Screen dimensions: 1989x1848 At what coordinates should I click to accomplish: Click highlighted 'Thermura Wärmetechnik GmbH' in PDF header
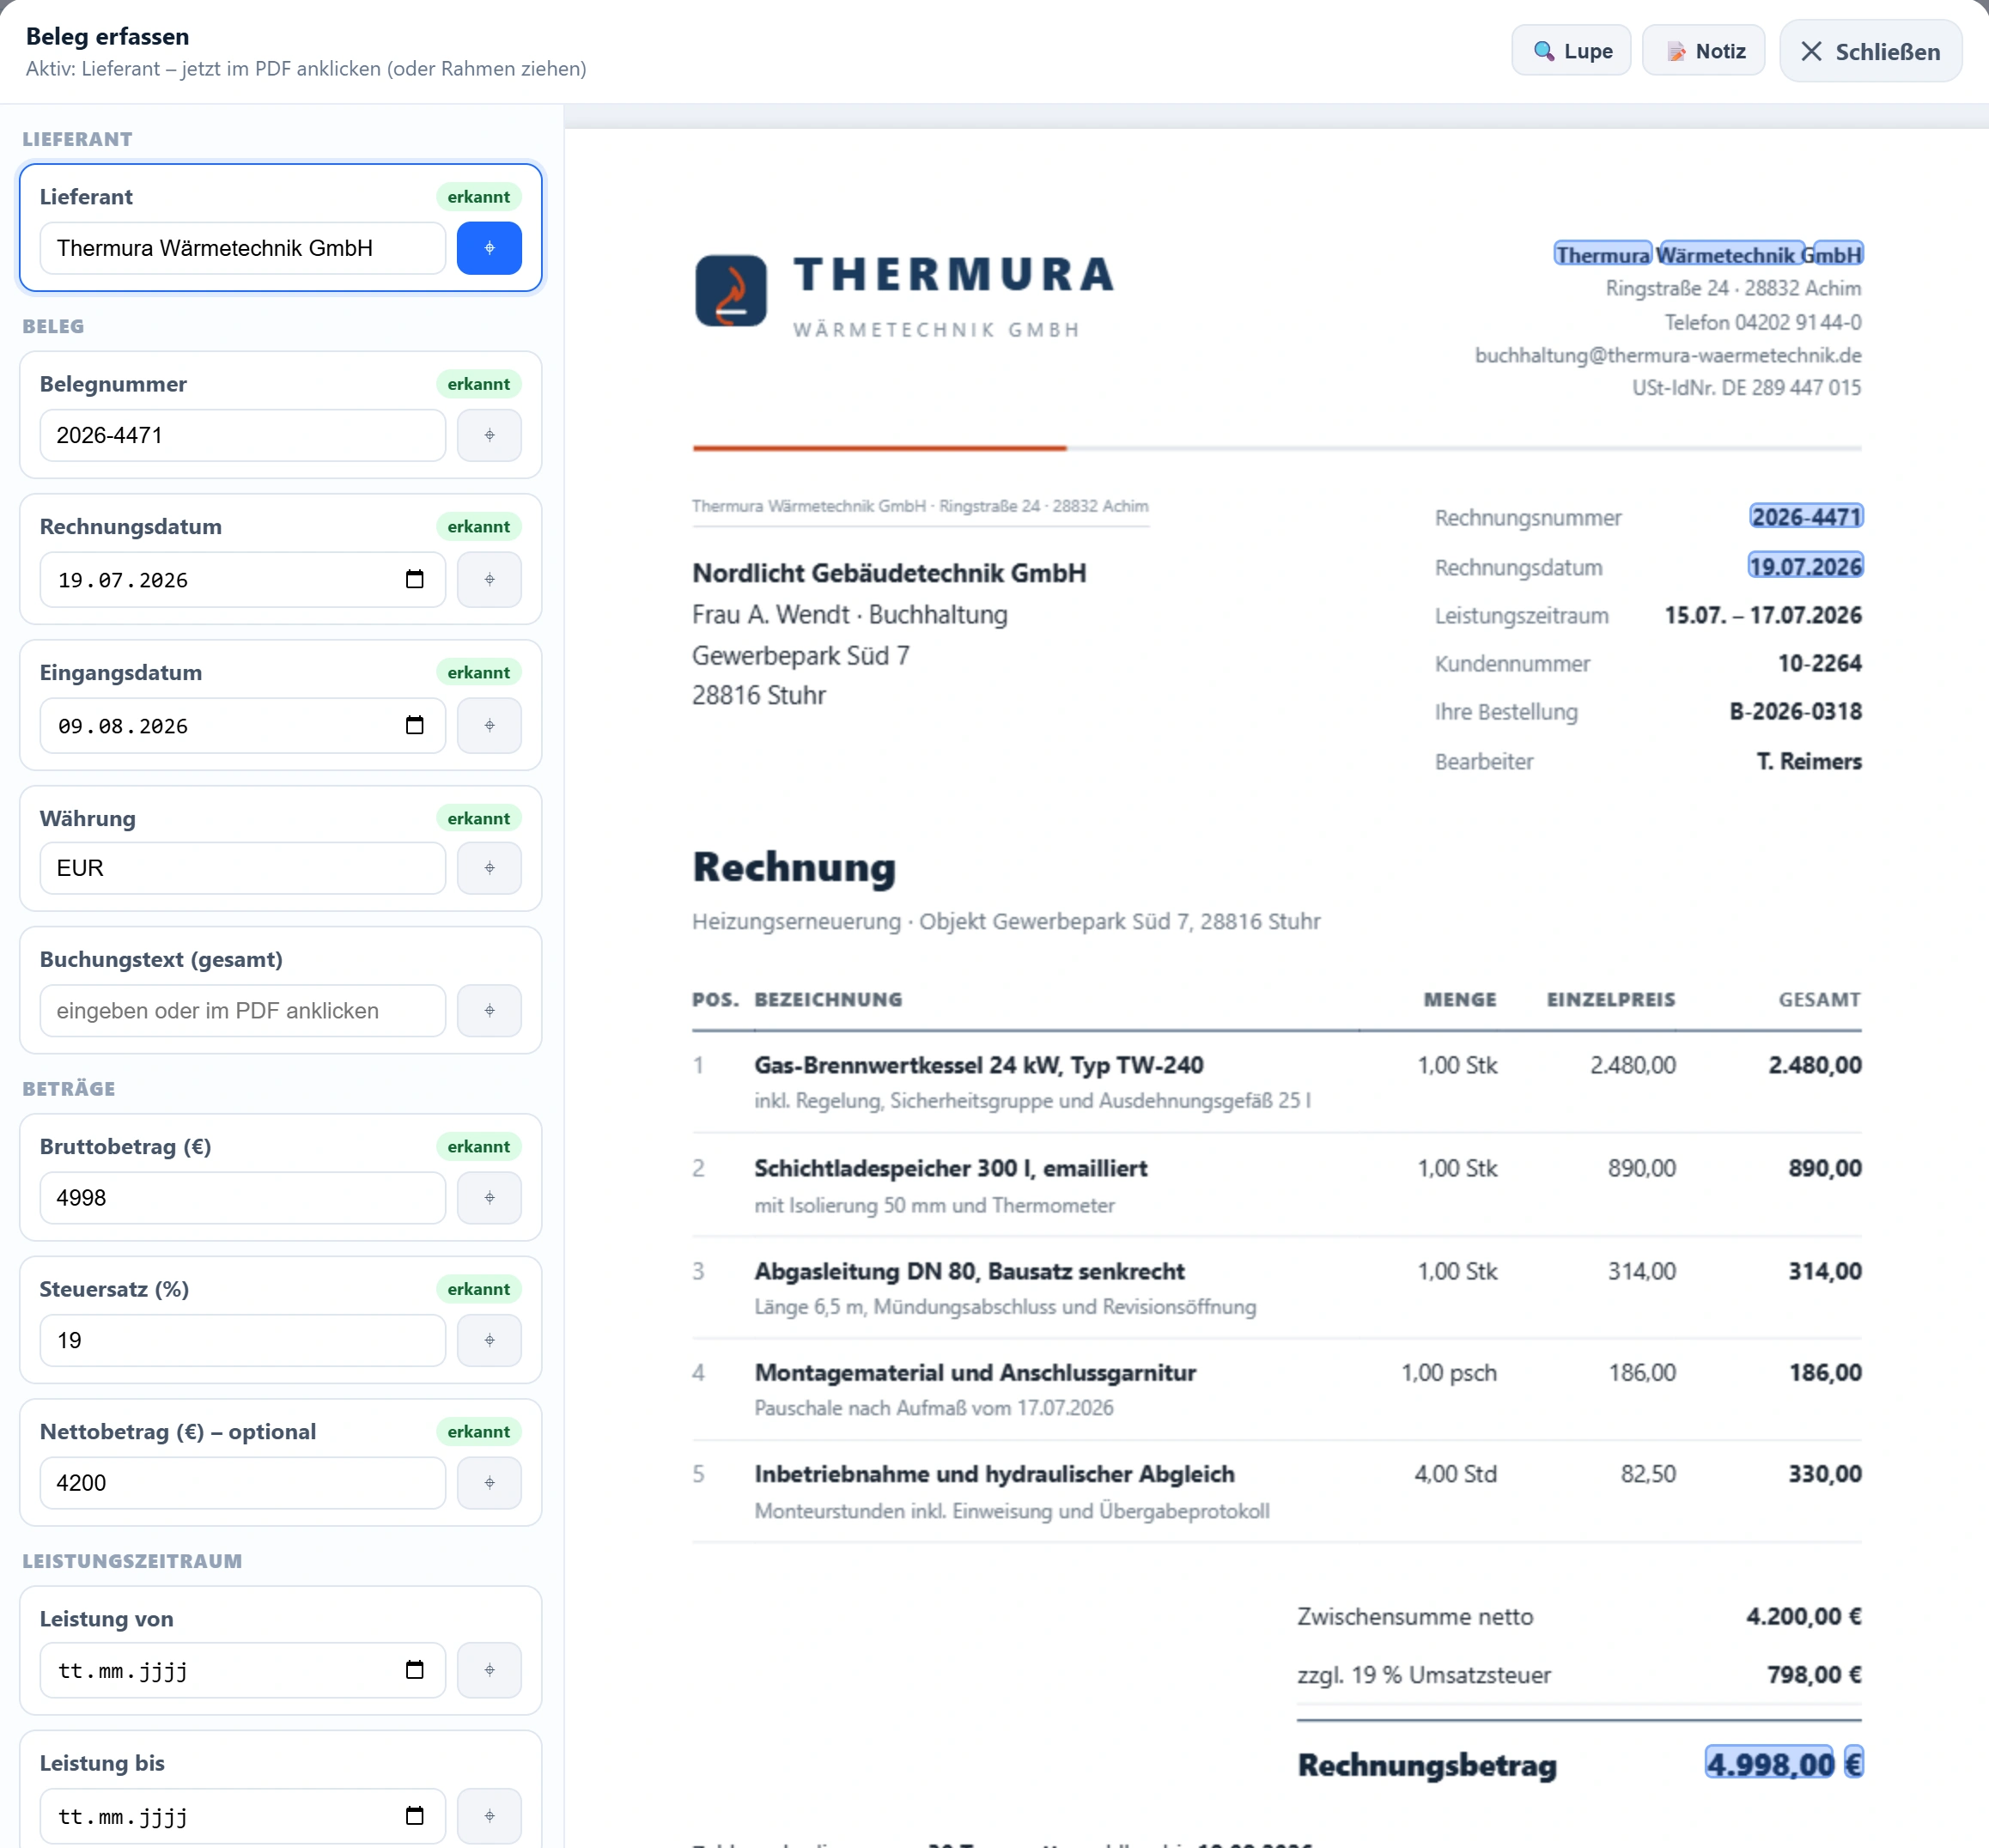[x=1708, y=255]
